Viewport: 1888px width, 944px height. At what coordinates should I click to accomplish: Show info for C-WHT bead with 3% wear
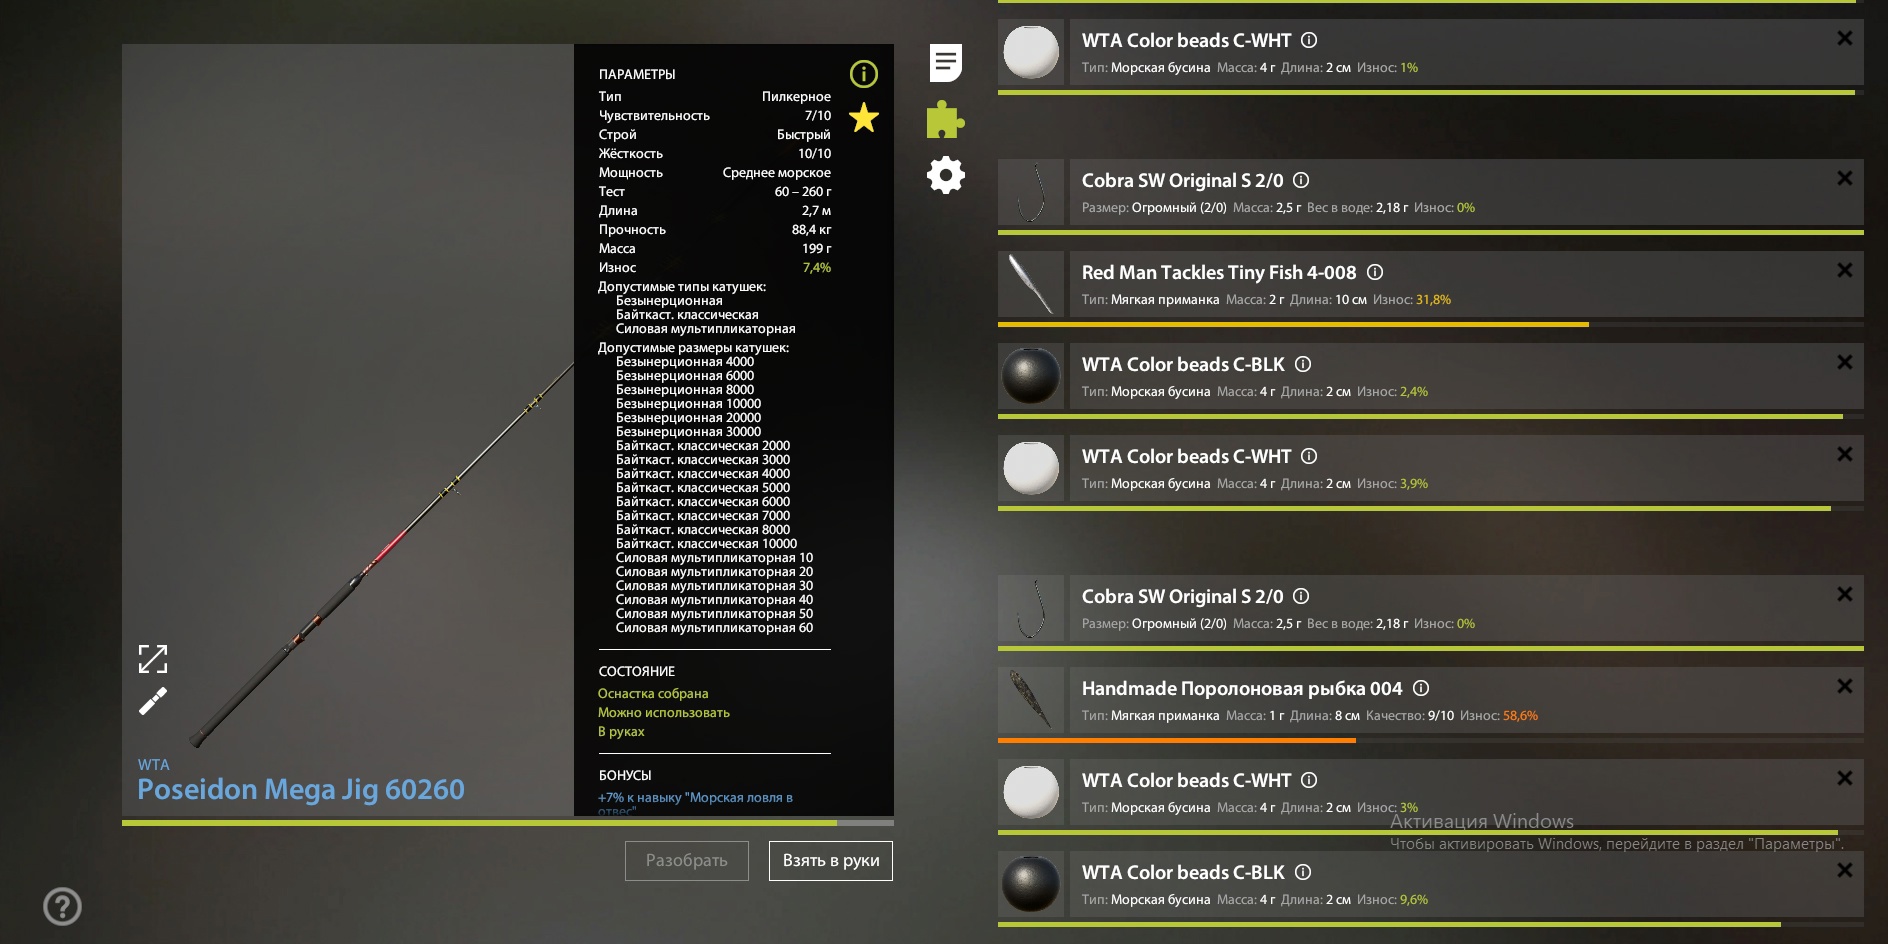(1309, 780)
